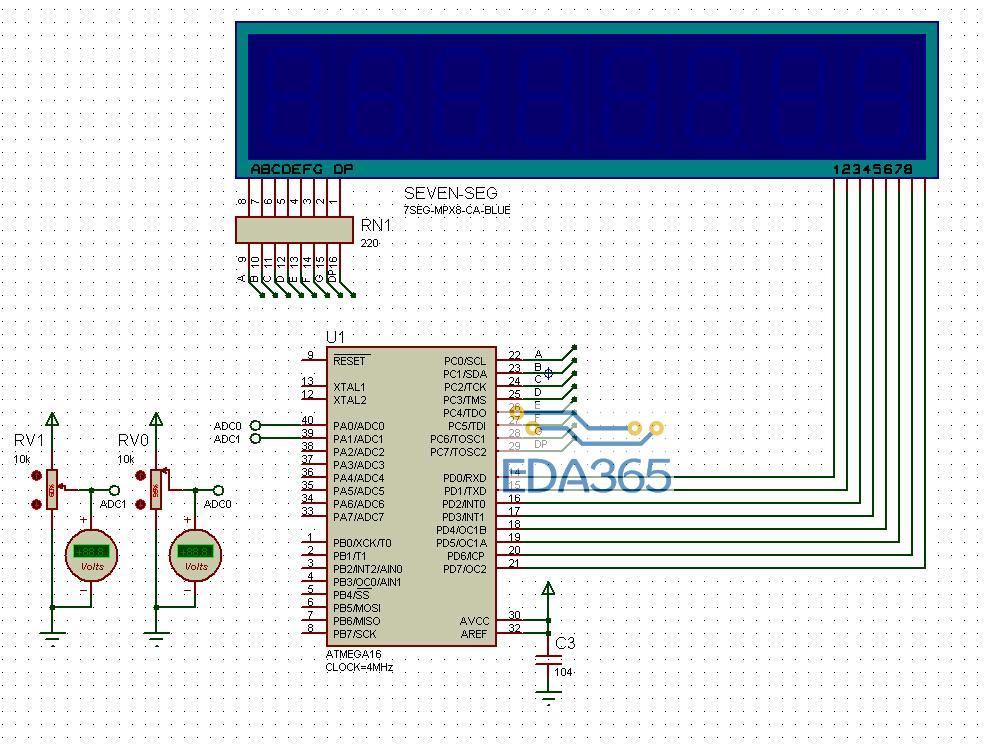984x745 pixels.
Task: Click the C3 capacitor symbol
Action: (x=547, y=660)
